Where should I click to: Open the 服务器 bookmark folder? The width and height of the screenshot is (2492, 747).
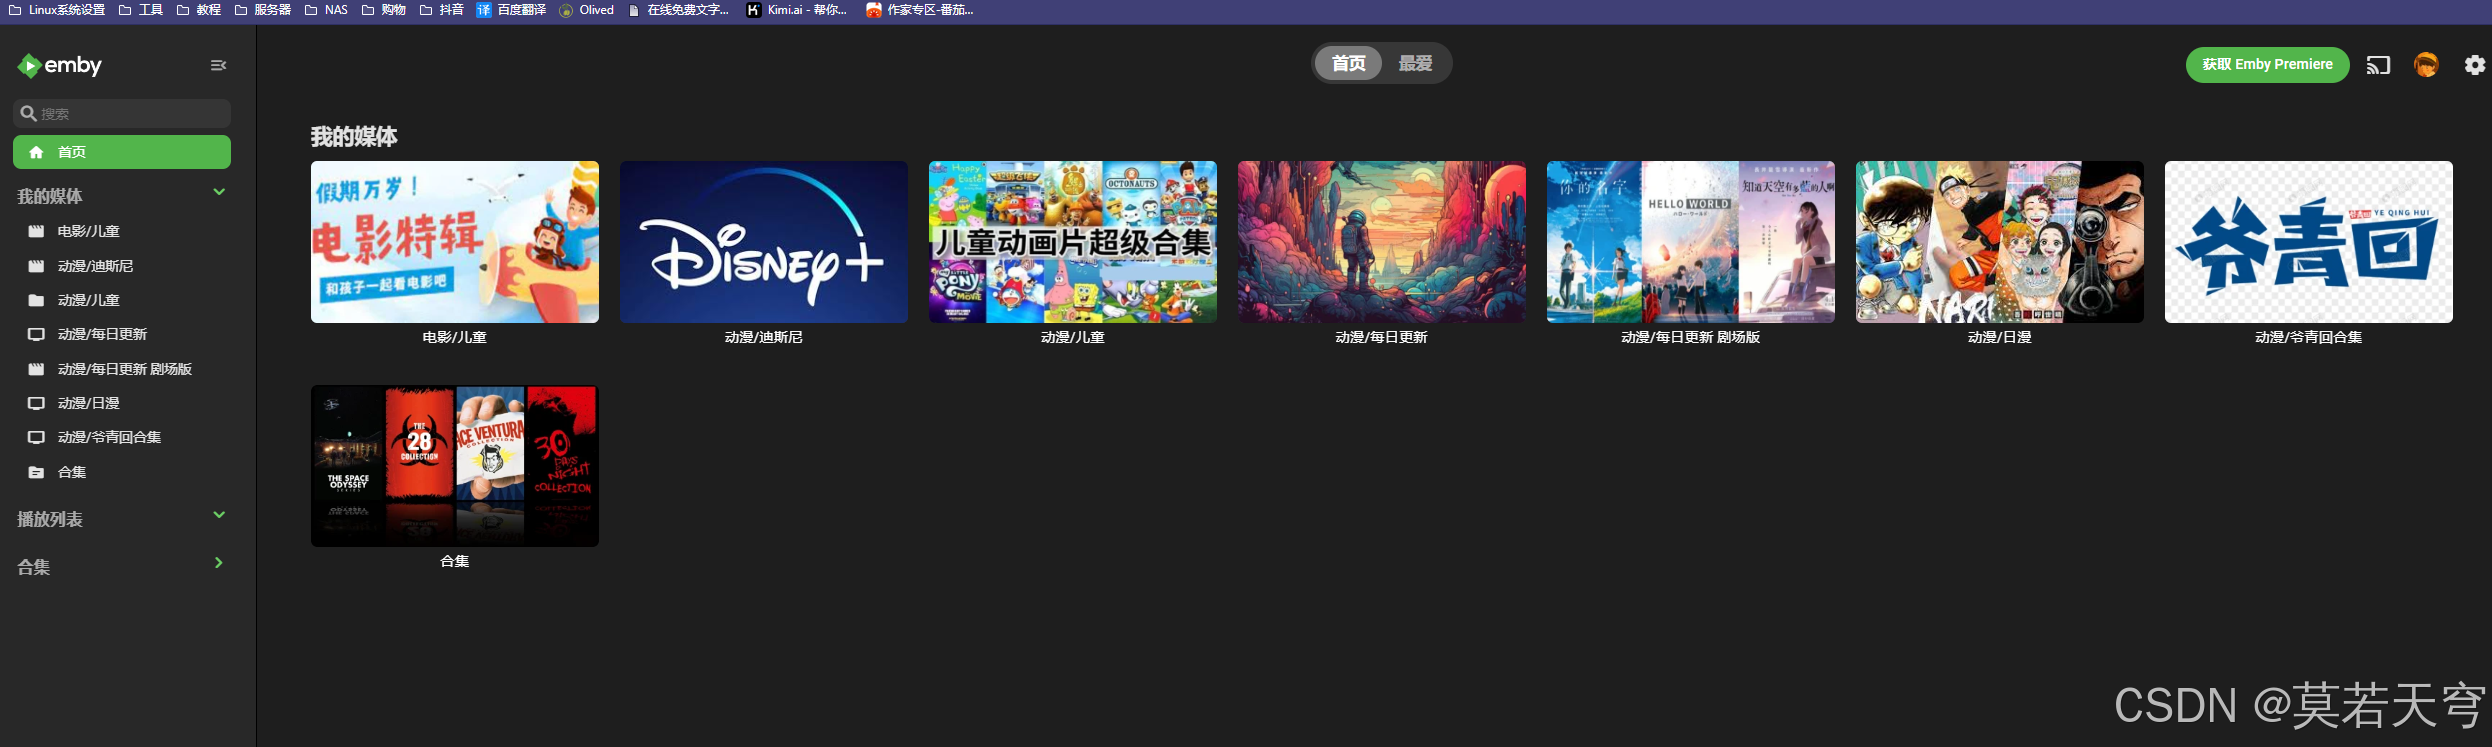tap(263, 10)
